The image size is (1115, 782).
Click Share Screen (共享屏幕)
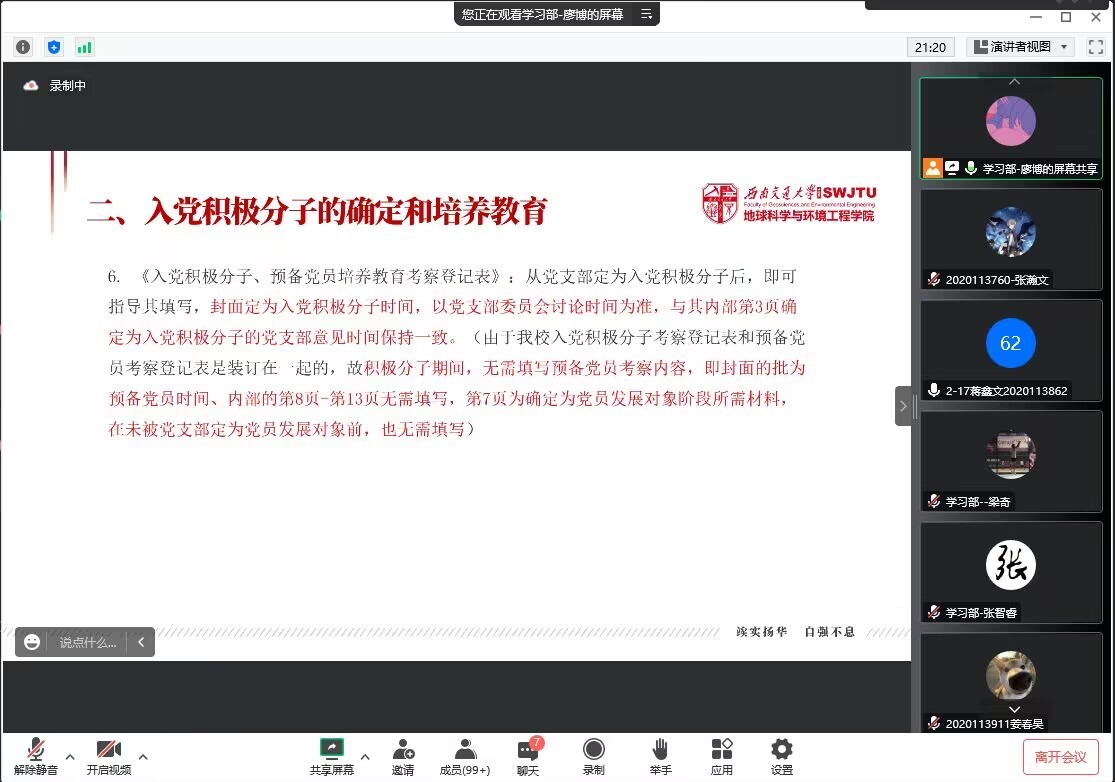click(331, 757)
